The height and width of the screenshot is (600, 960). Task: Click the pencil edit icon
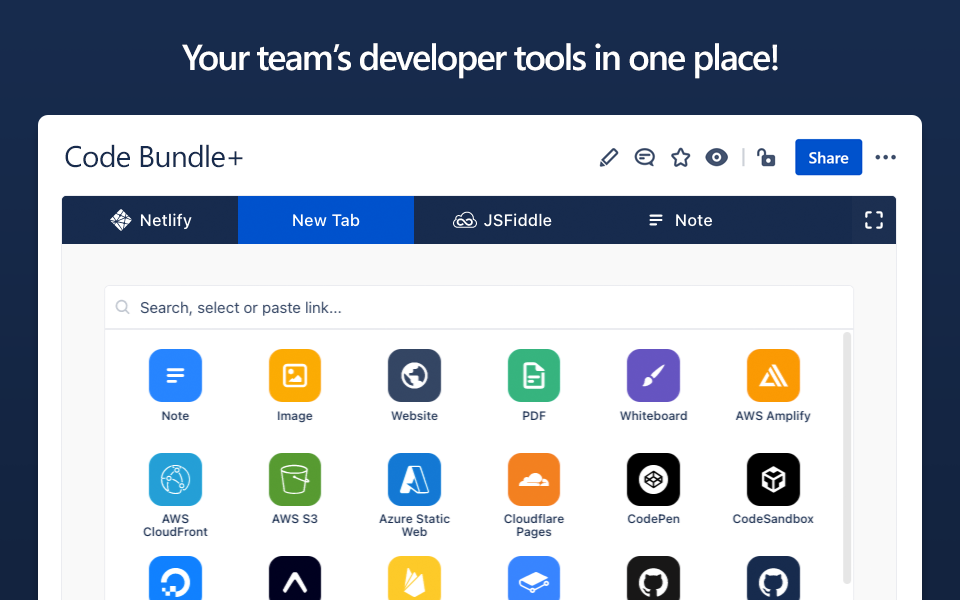click(609, 157)
